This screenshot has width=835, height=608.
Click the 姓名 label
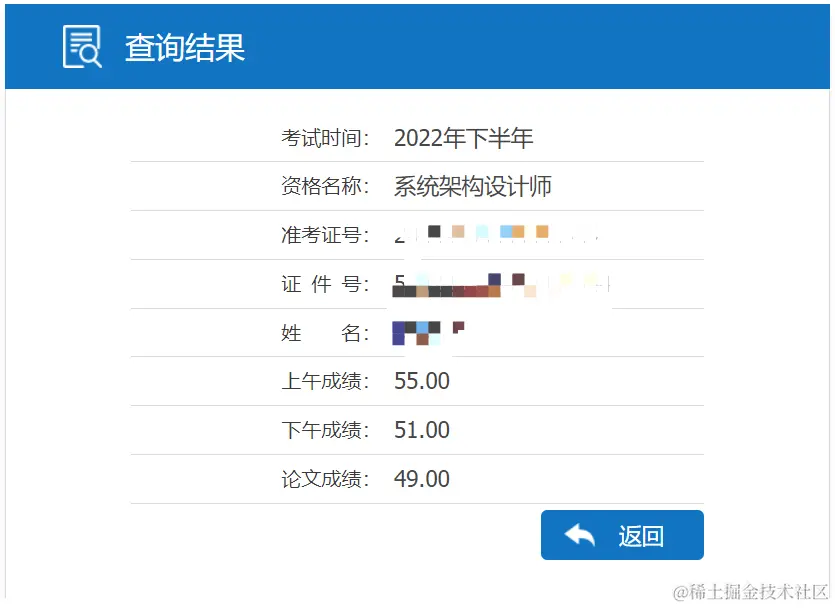(x=325, y=333)
